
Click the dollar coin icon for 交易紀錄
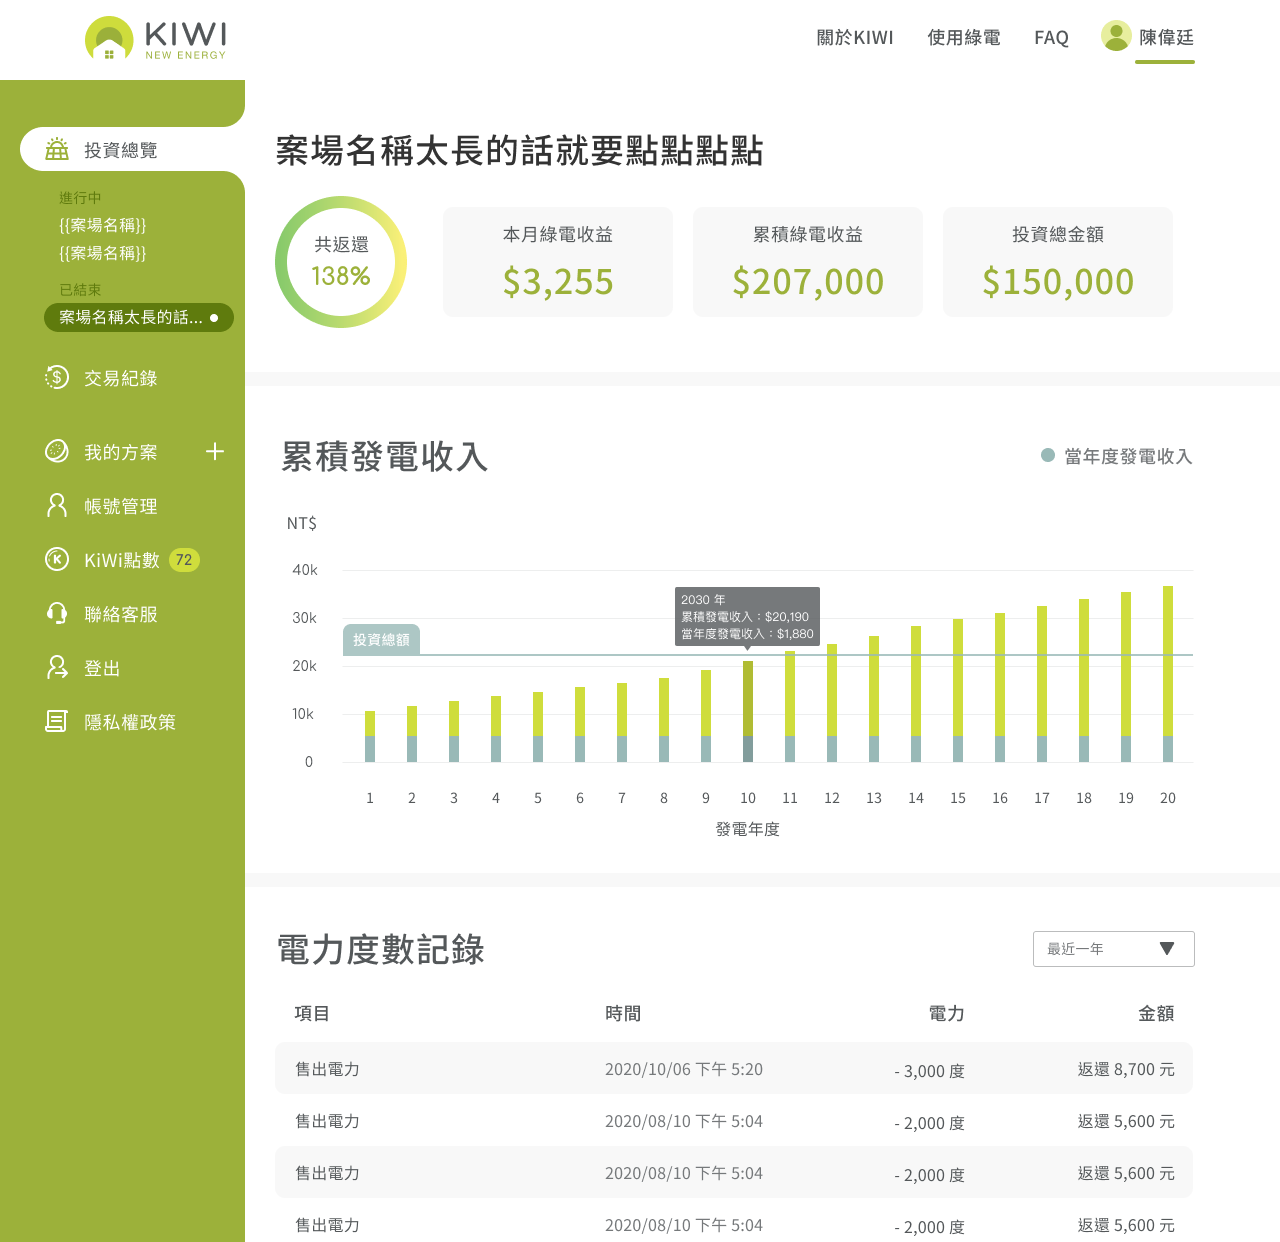[x=57, y=377]
